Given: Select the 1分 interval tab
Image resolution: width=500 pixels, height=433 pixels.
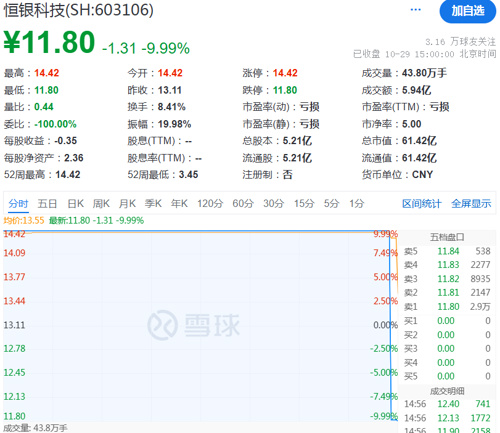Looking at the screenshot, I should click(356, 203).
